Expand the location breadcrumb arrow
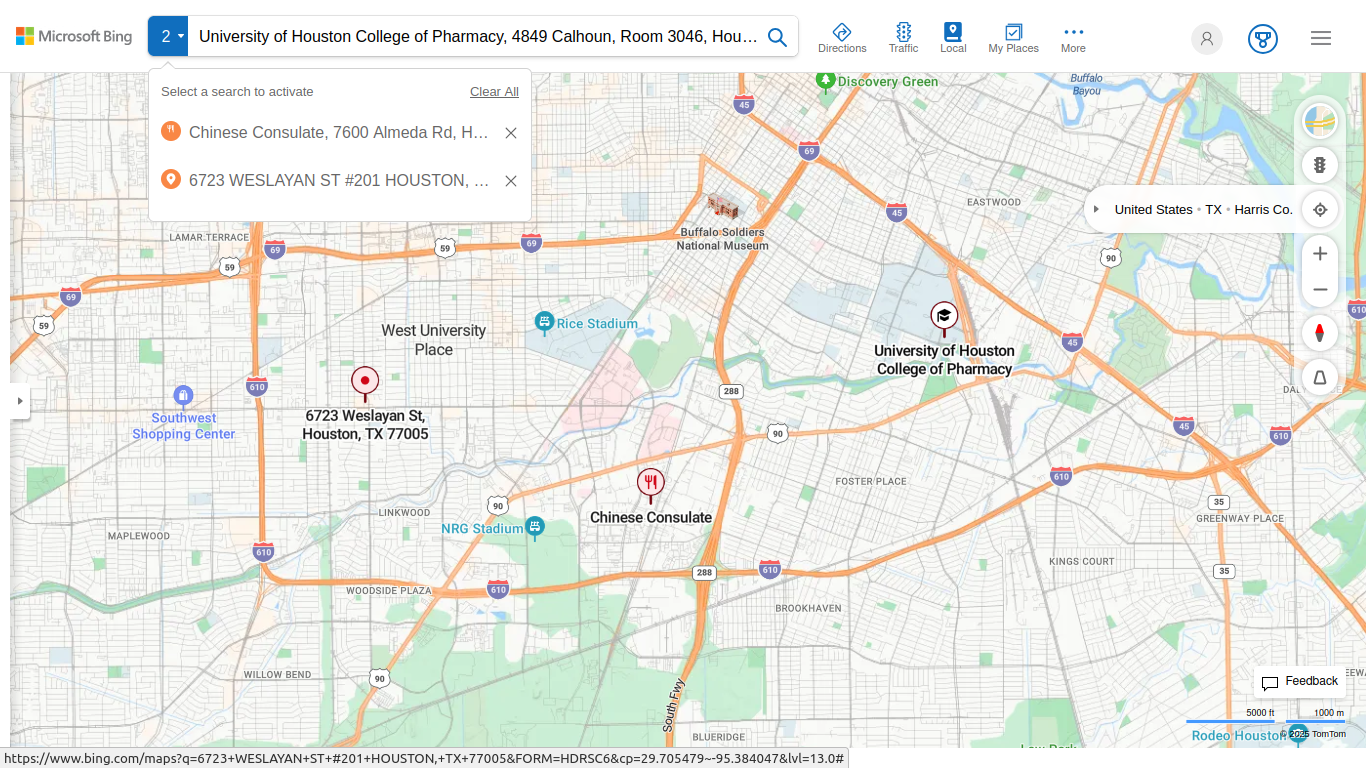 click(1096, 209)
